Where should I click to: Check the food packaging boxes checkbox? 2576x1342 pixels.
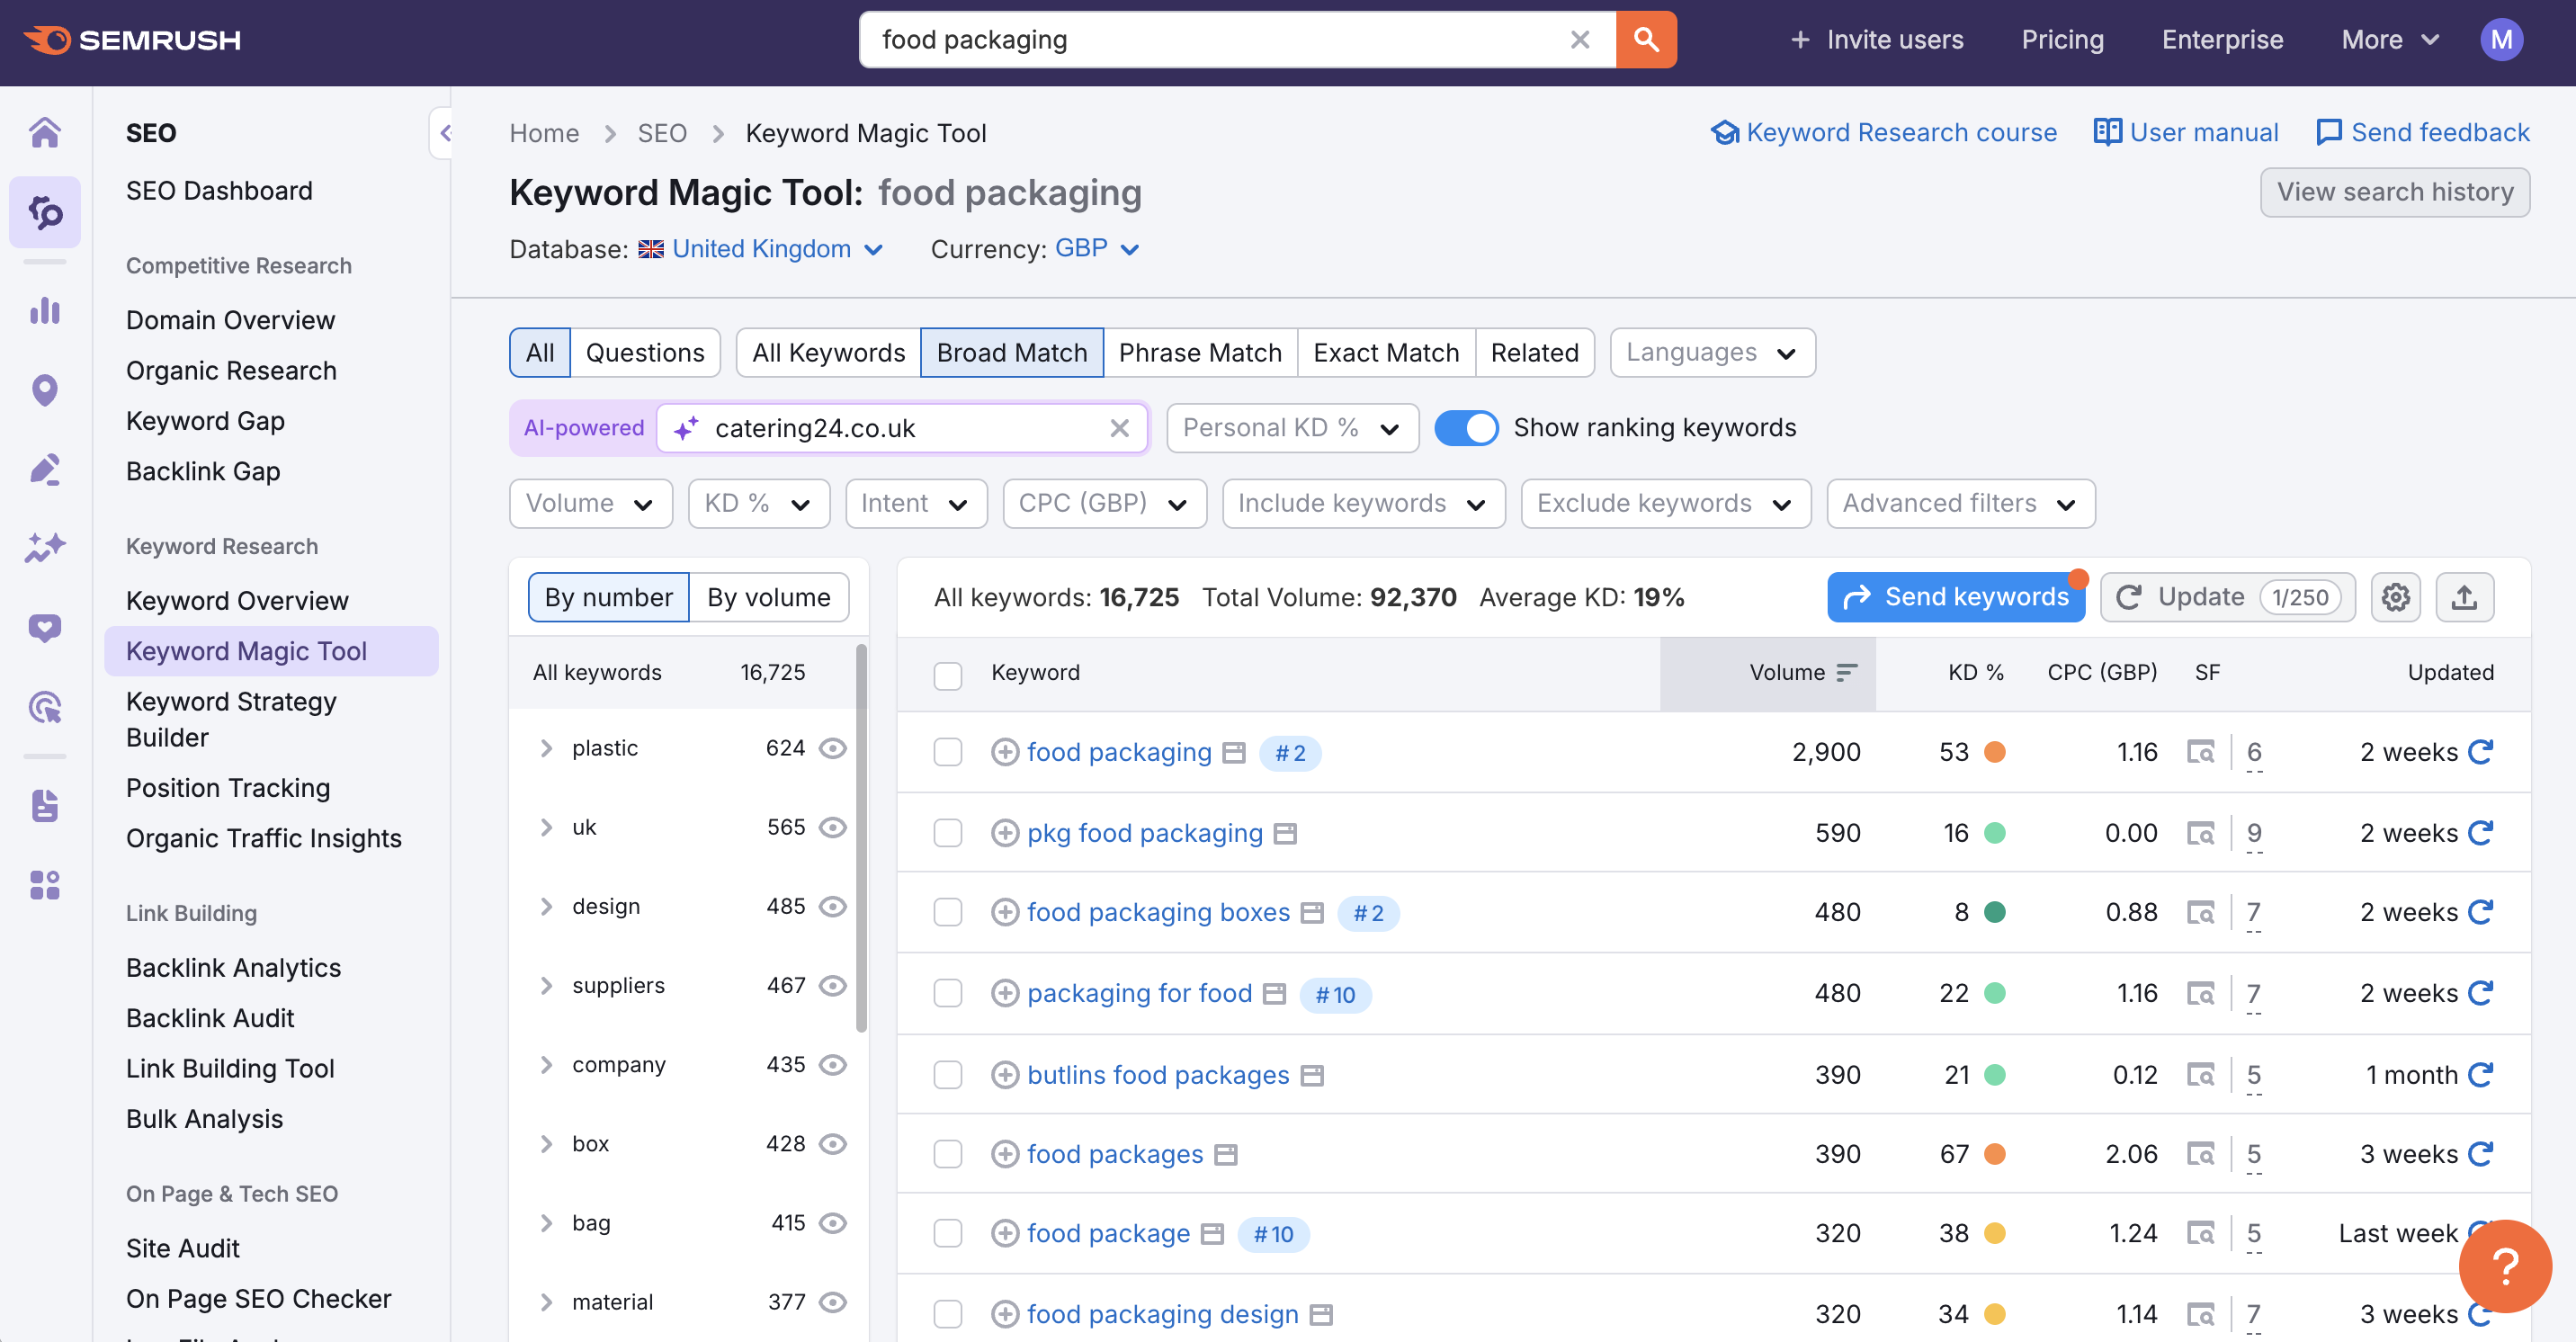[x=947, y=912]
